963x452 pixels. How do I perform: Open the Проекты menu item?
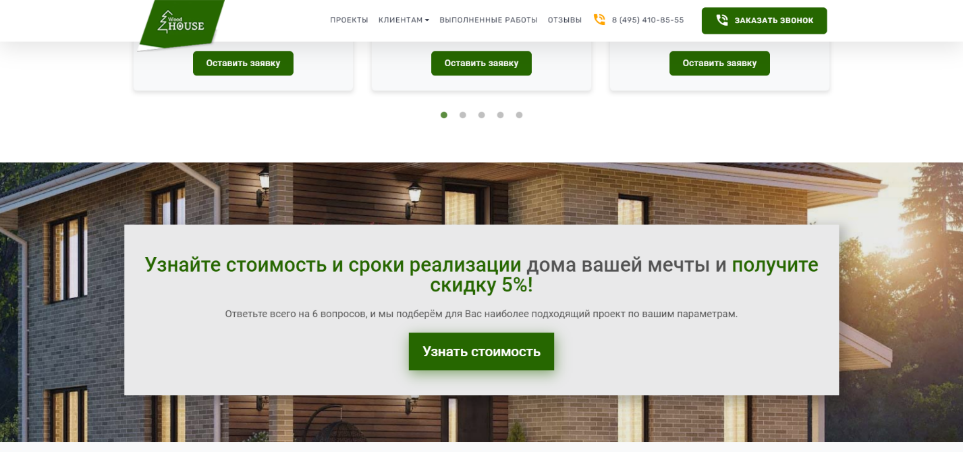[x=349, y=20]
